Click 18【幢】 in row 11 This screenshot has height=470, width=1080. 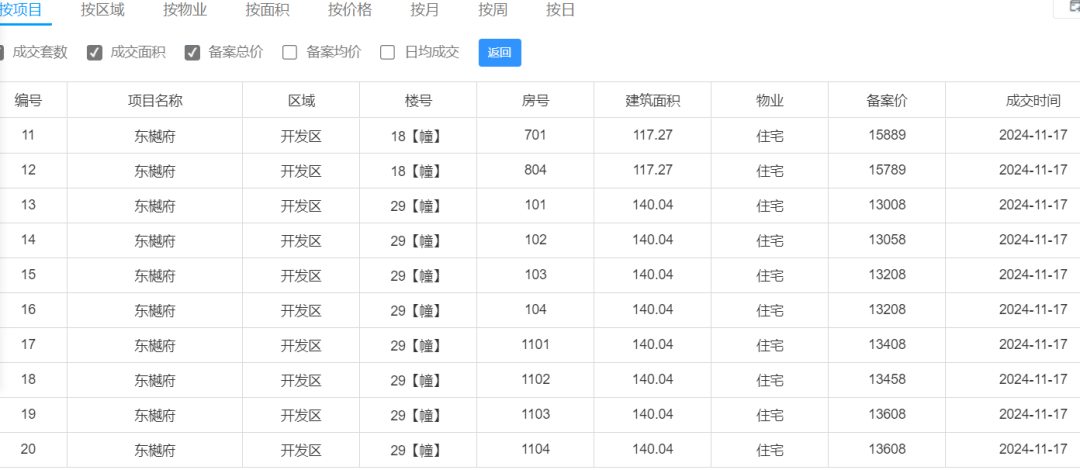416,136
